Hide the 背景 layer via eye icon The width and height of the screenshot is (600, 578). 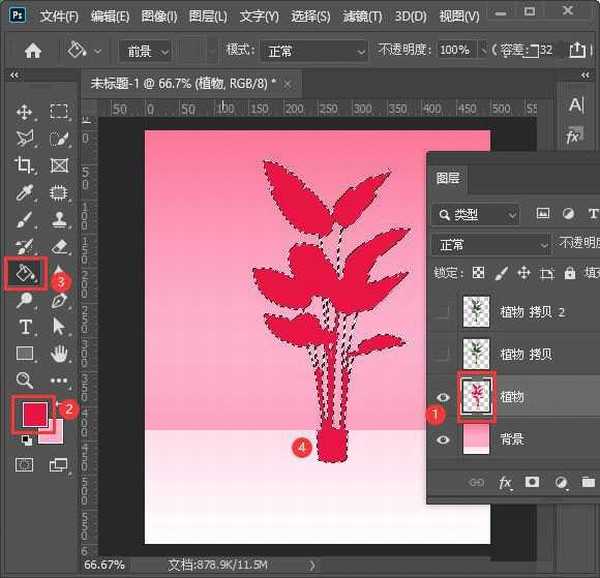click(444, 439)
